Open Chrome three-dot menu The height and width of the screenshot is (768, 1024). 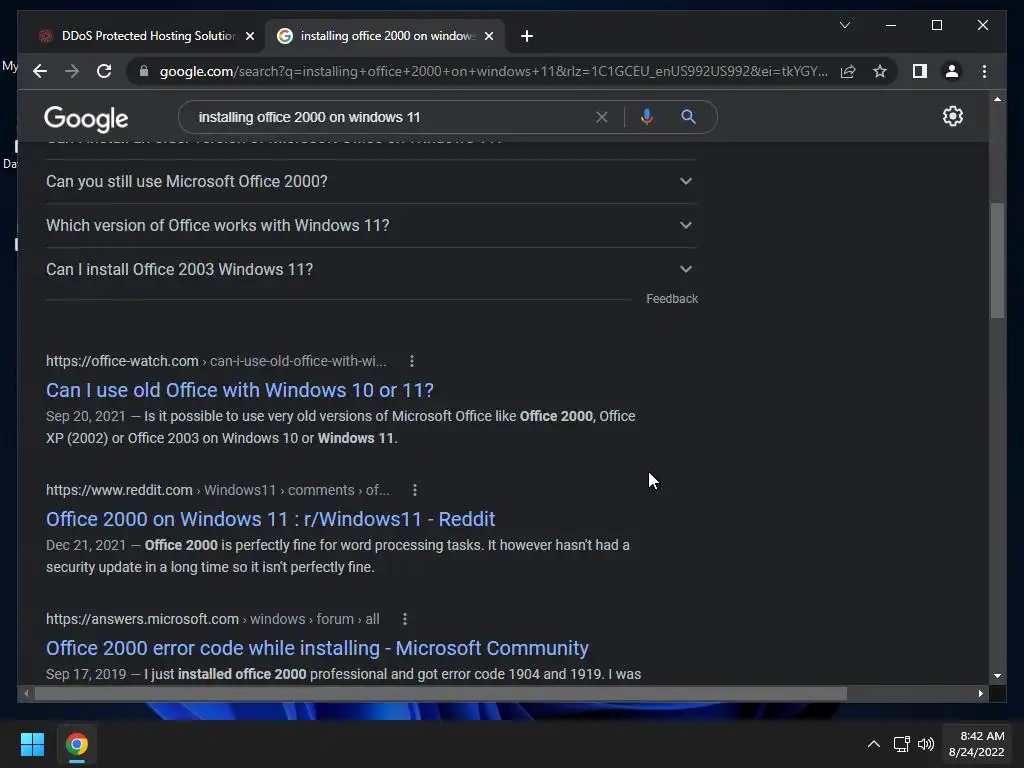tap(984, 71)
